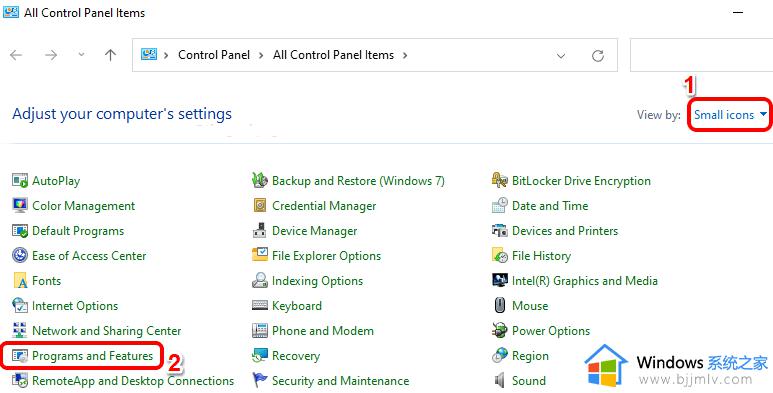Viewport: 773px width, 393px height.
Task: Expand chevron after All Control Panel Items
Action: point(405,55)
